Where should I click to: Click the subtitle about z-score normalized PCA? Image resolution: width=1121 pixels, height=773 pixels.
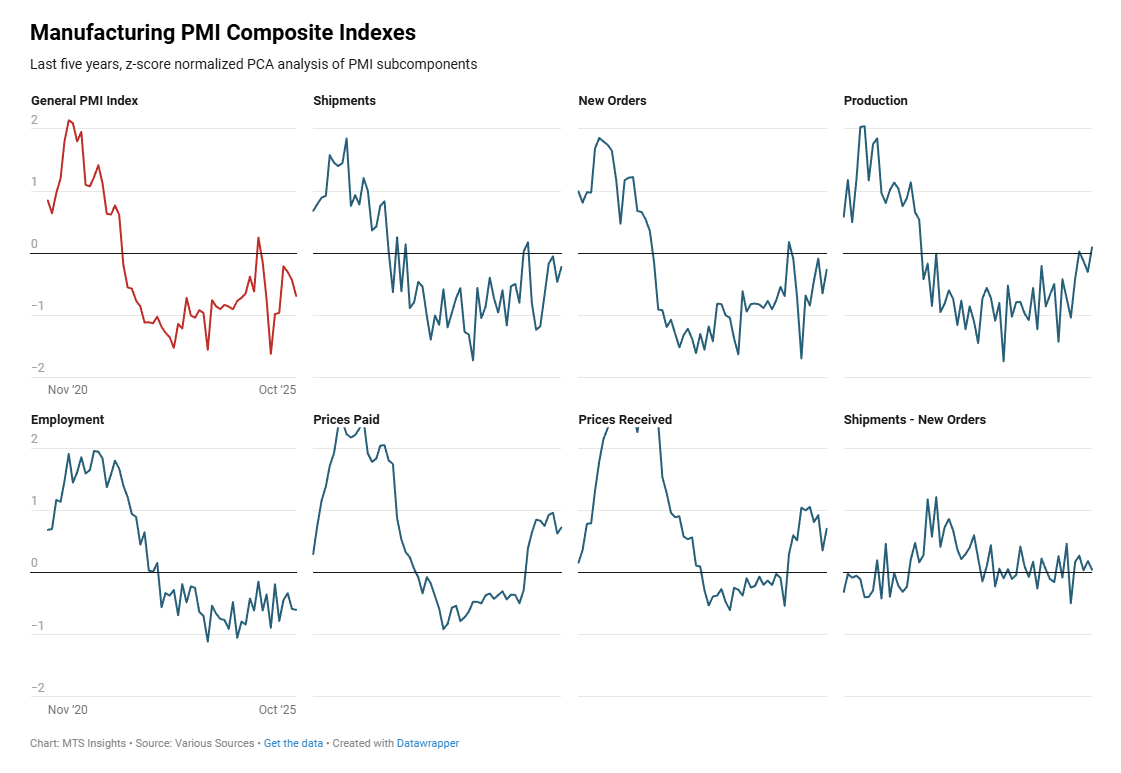(x=253, y=64)
